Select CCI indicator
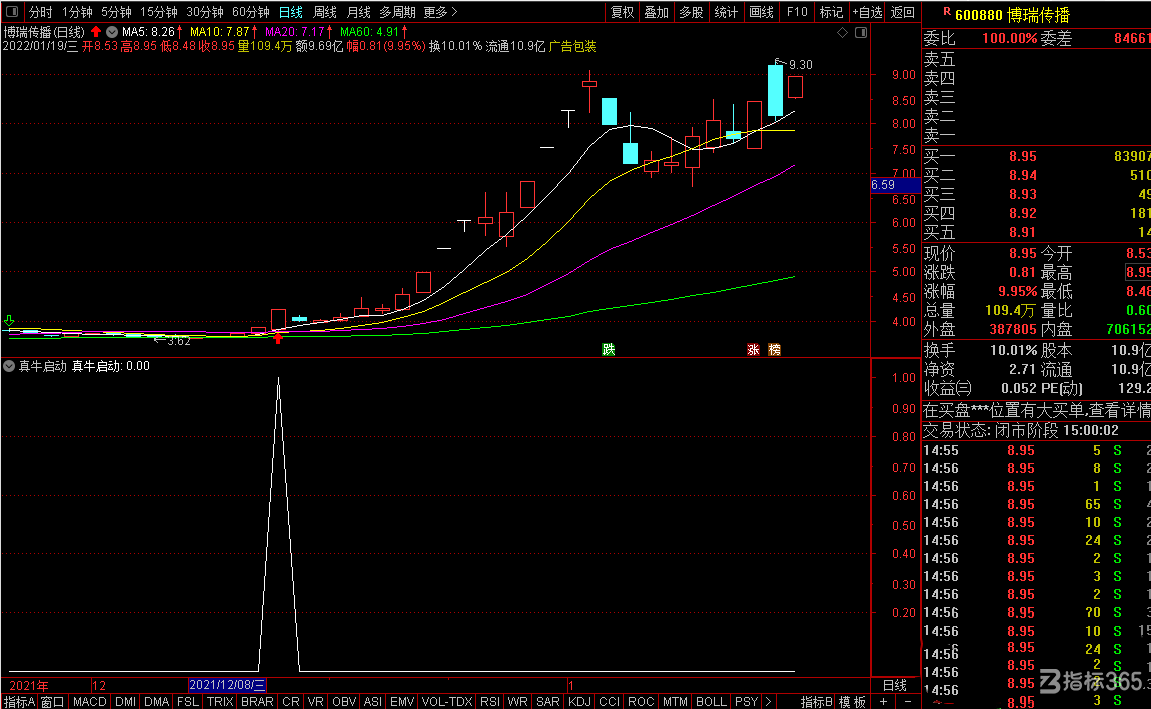The image size is (1151, 709). pos(609,702)
